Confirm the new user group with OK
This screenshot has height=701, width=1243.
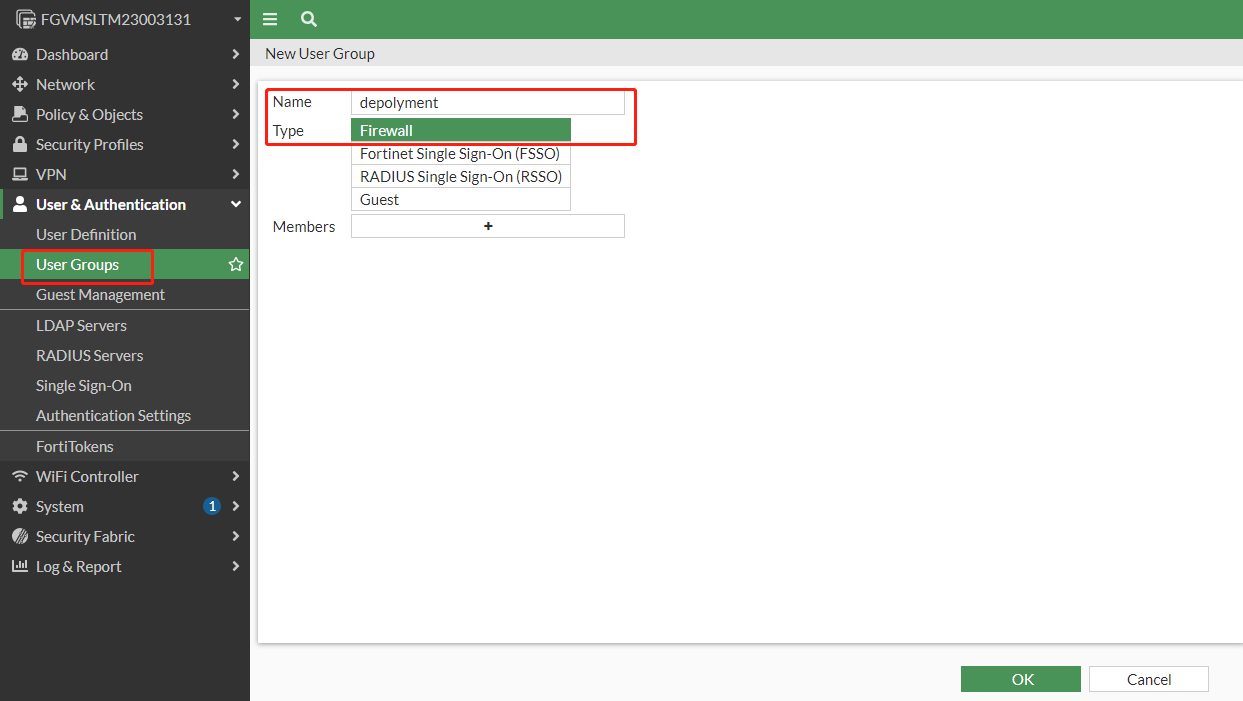(x=1020, y=678)
